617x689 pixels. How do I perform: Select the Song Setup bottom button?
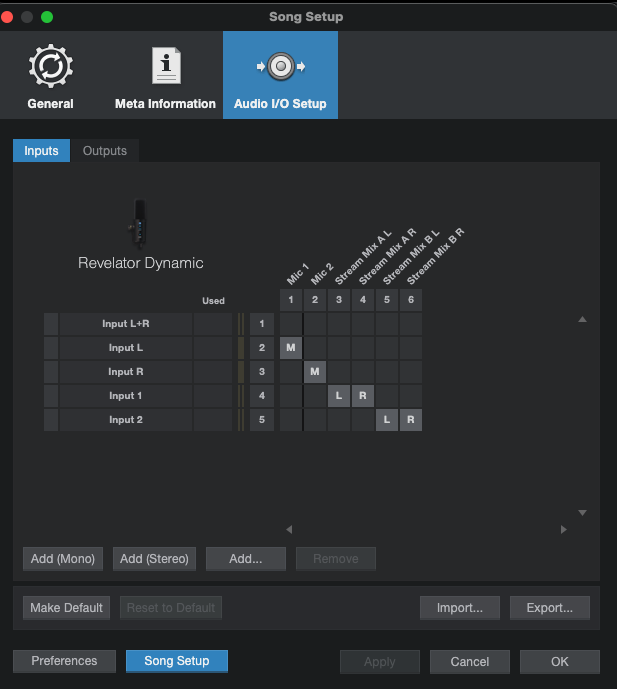click(177, 661)
